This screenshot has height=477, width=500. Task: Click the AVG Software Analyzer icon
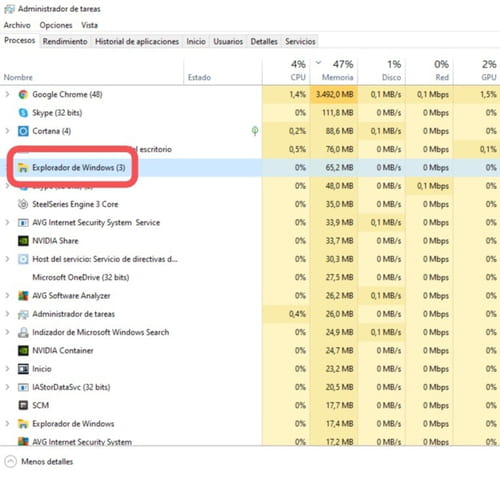click(x=23, y=296)
